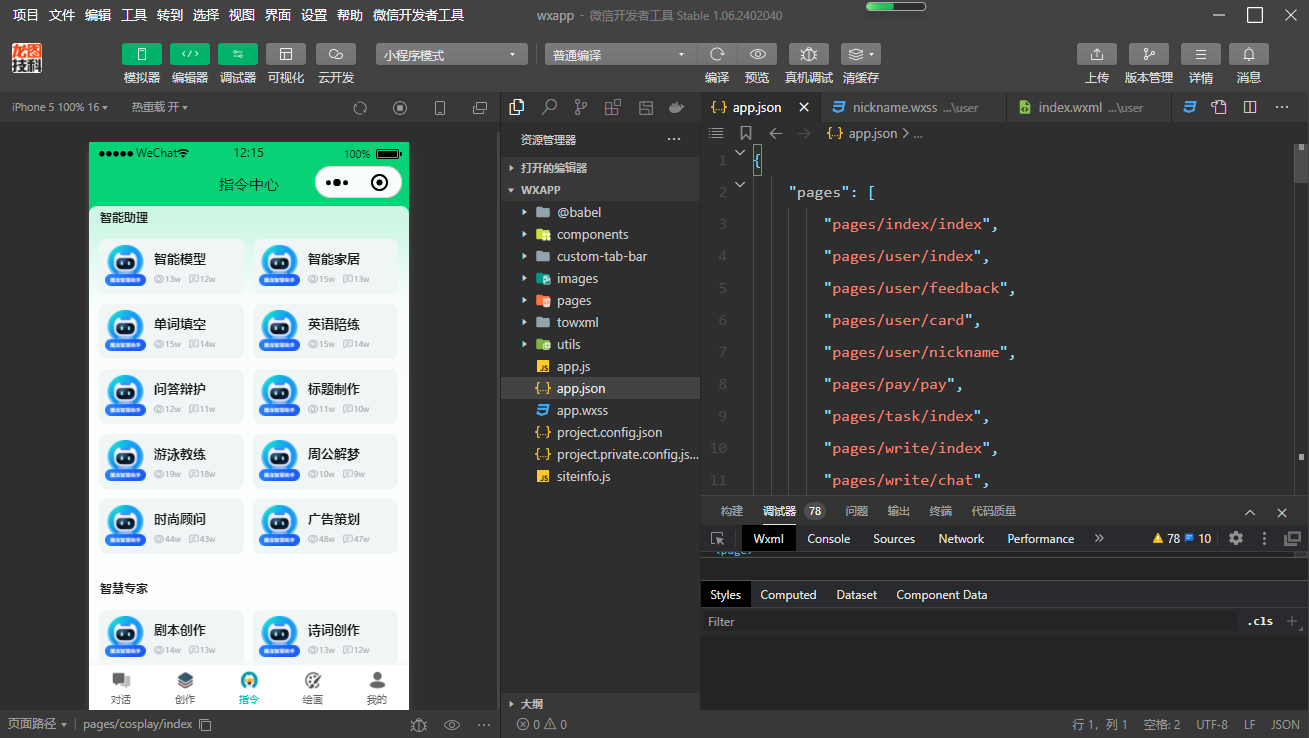The image size is (1309, 738).
Task: Open the app.wxss file
Action: 600,410
